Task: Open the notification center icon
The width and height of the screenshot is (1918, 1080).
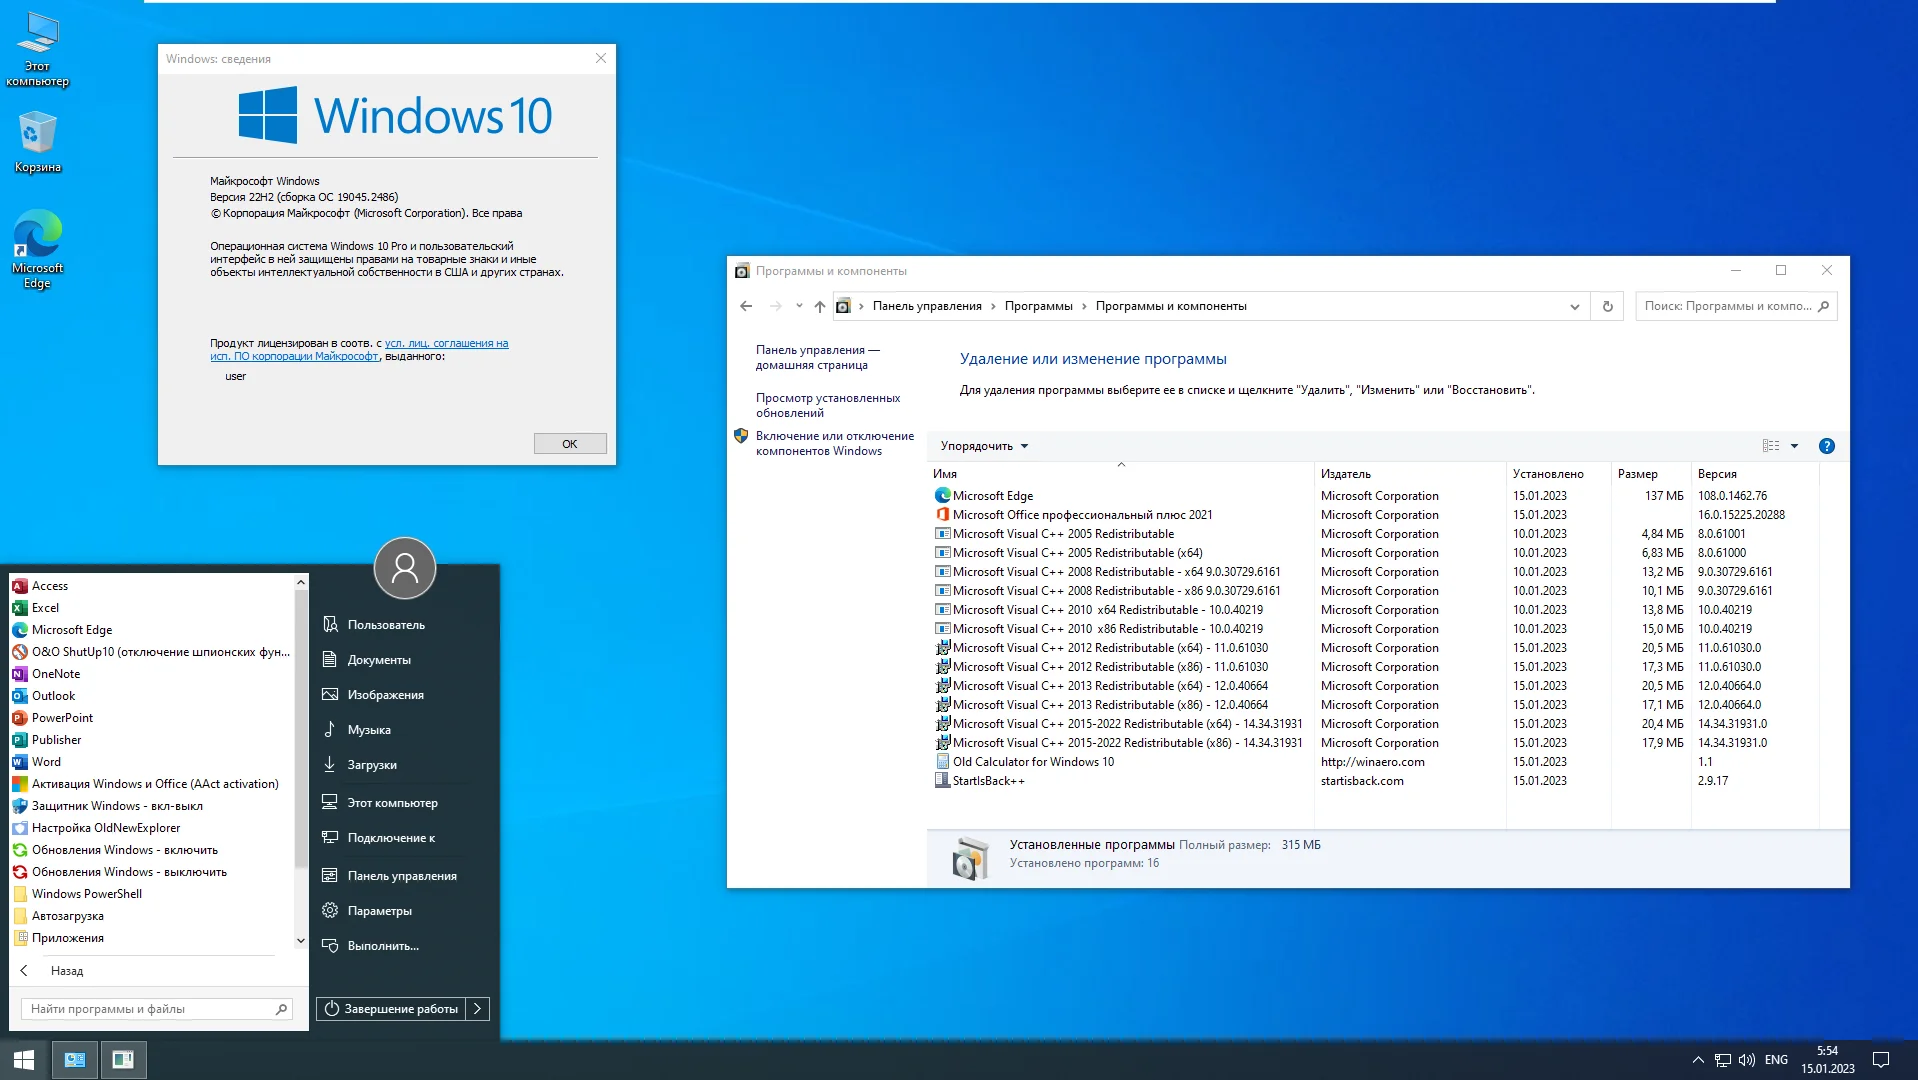Action: click(x=1881, y=1060)
